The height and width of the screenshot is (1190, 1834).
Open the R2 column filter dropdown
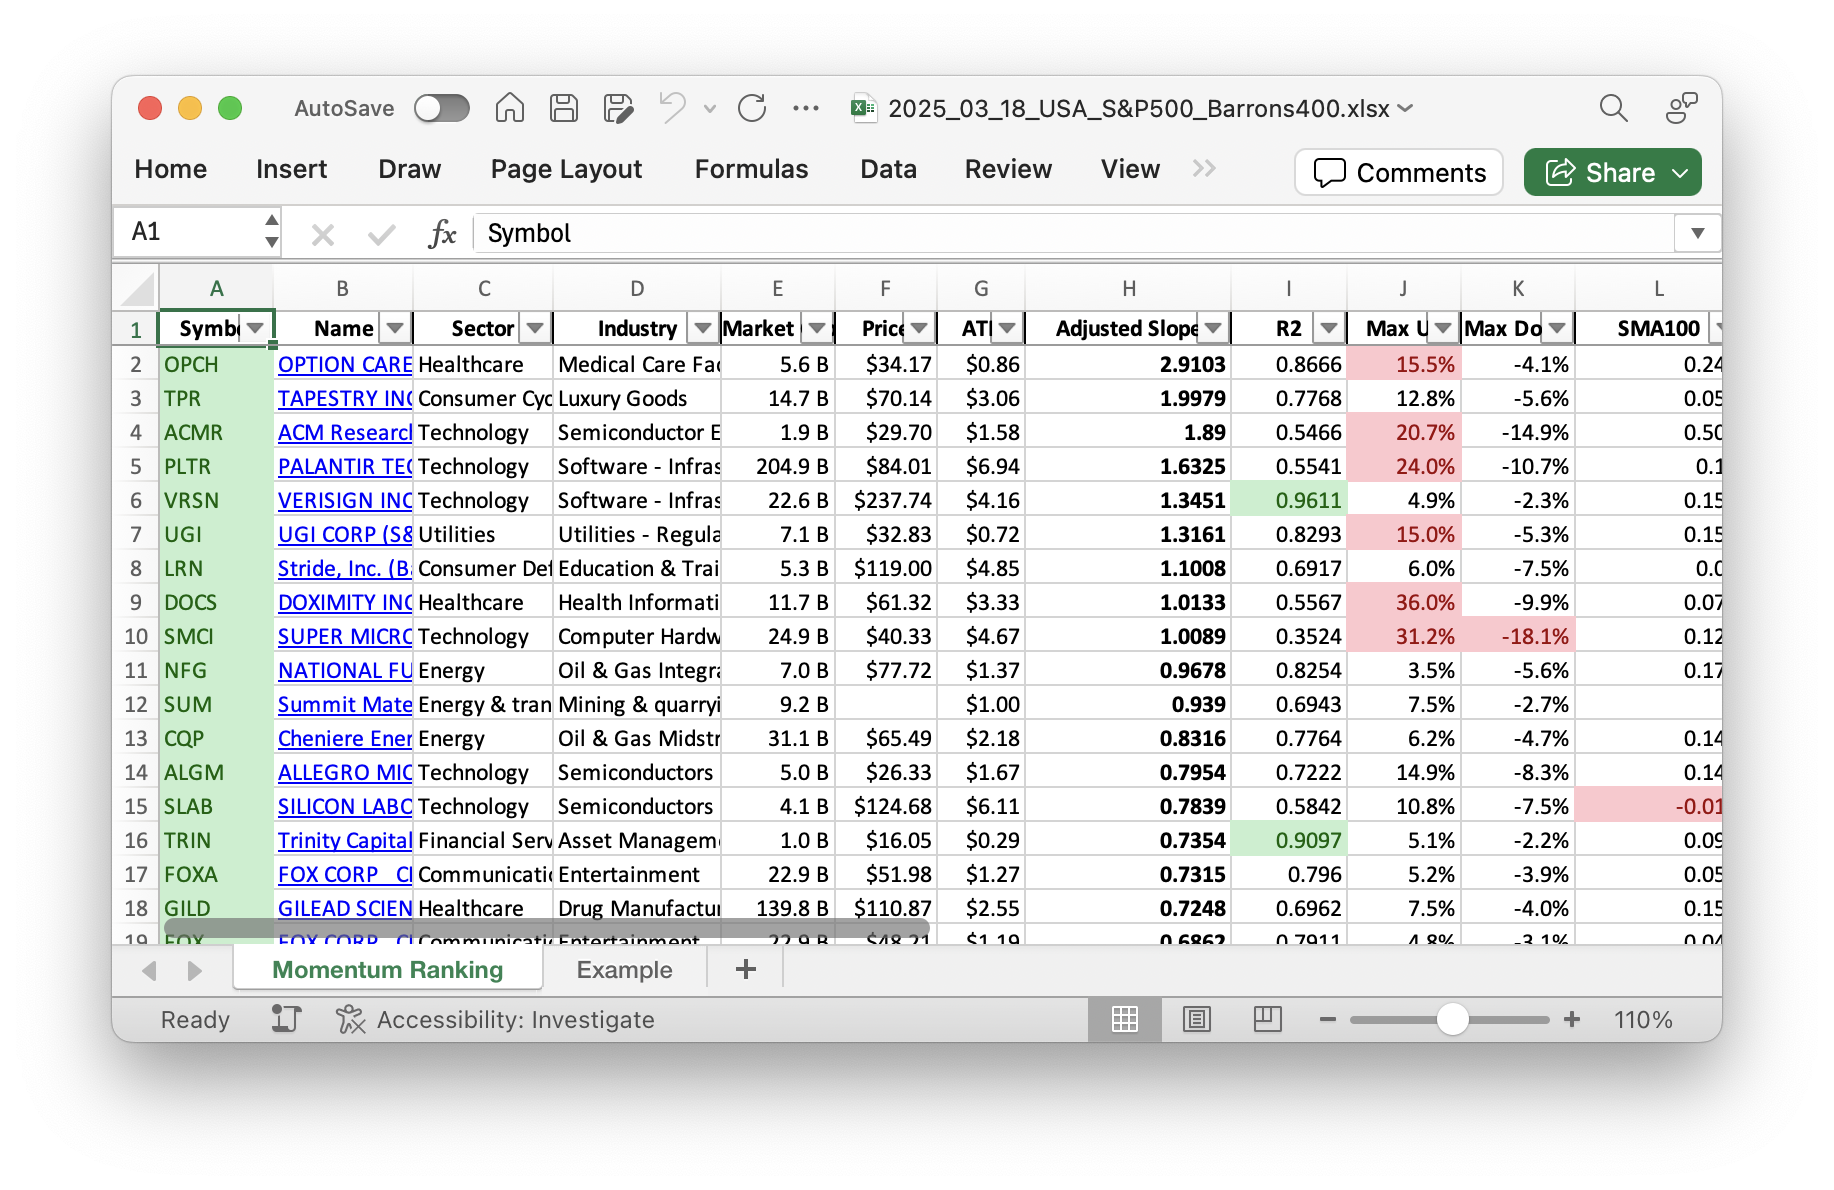pyautogui.click(x=1328, y=328)
